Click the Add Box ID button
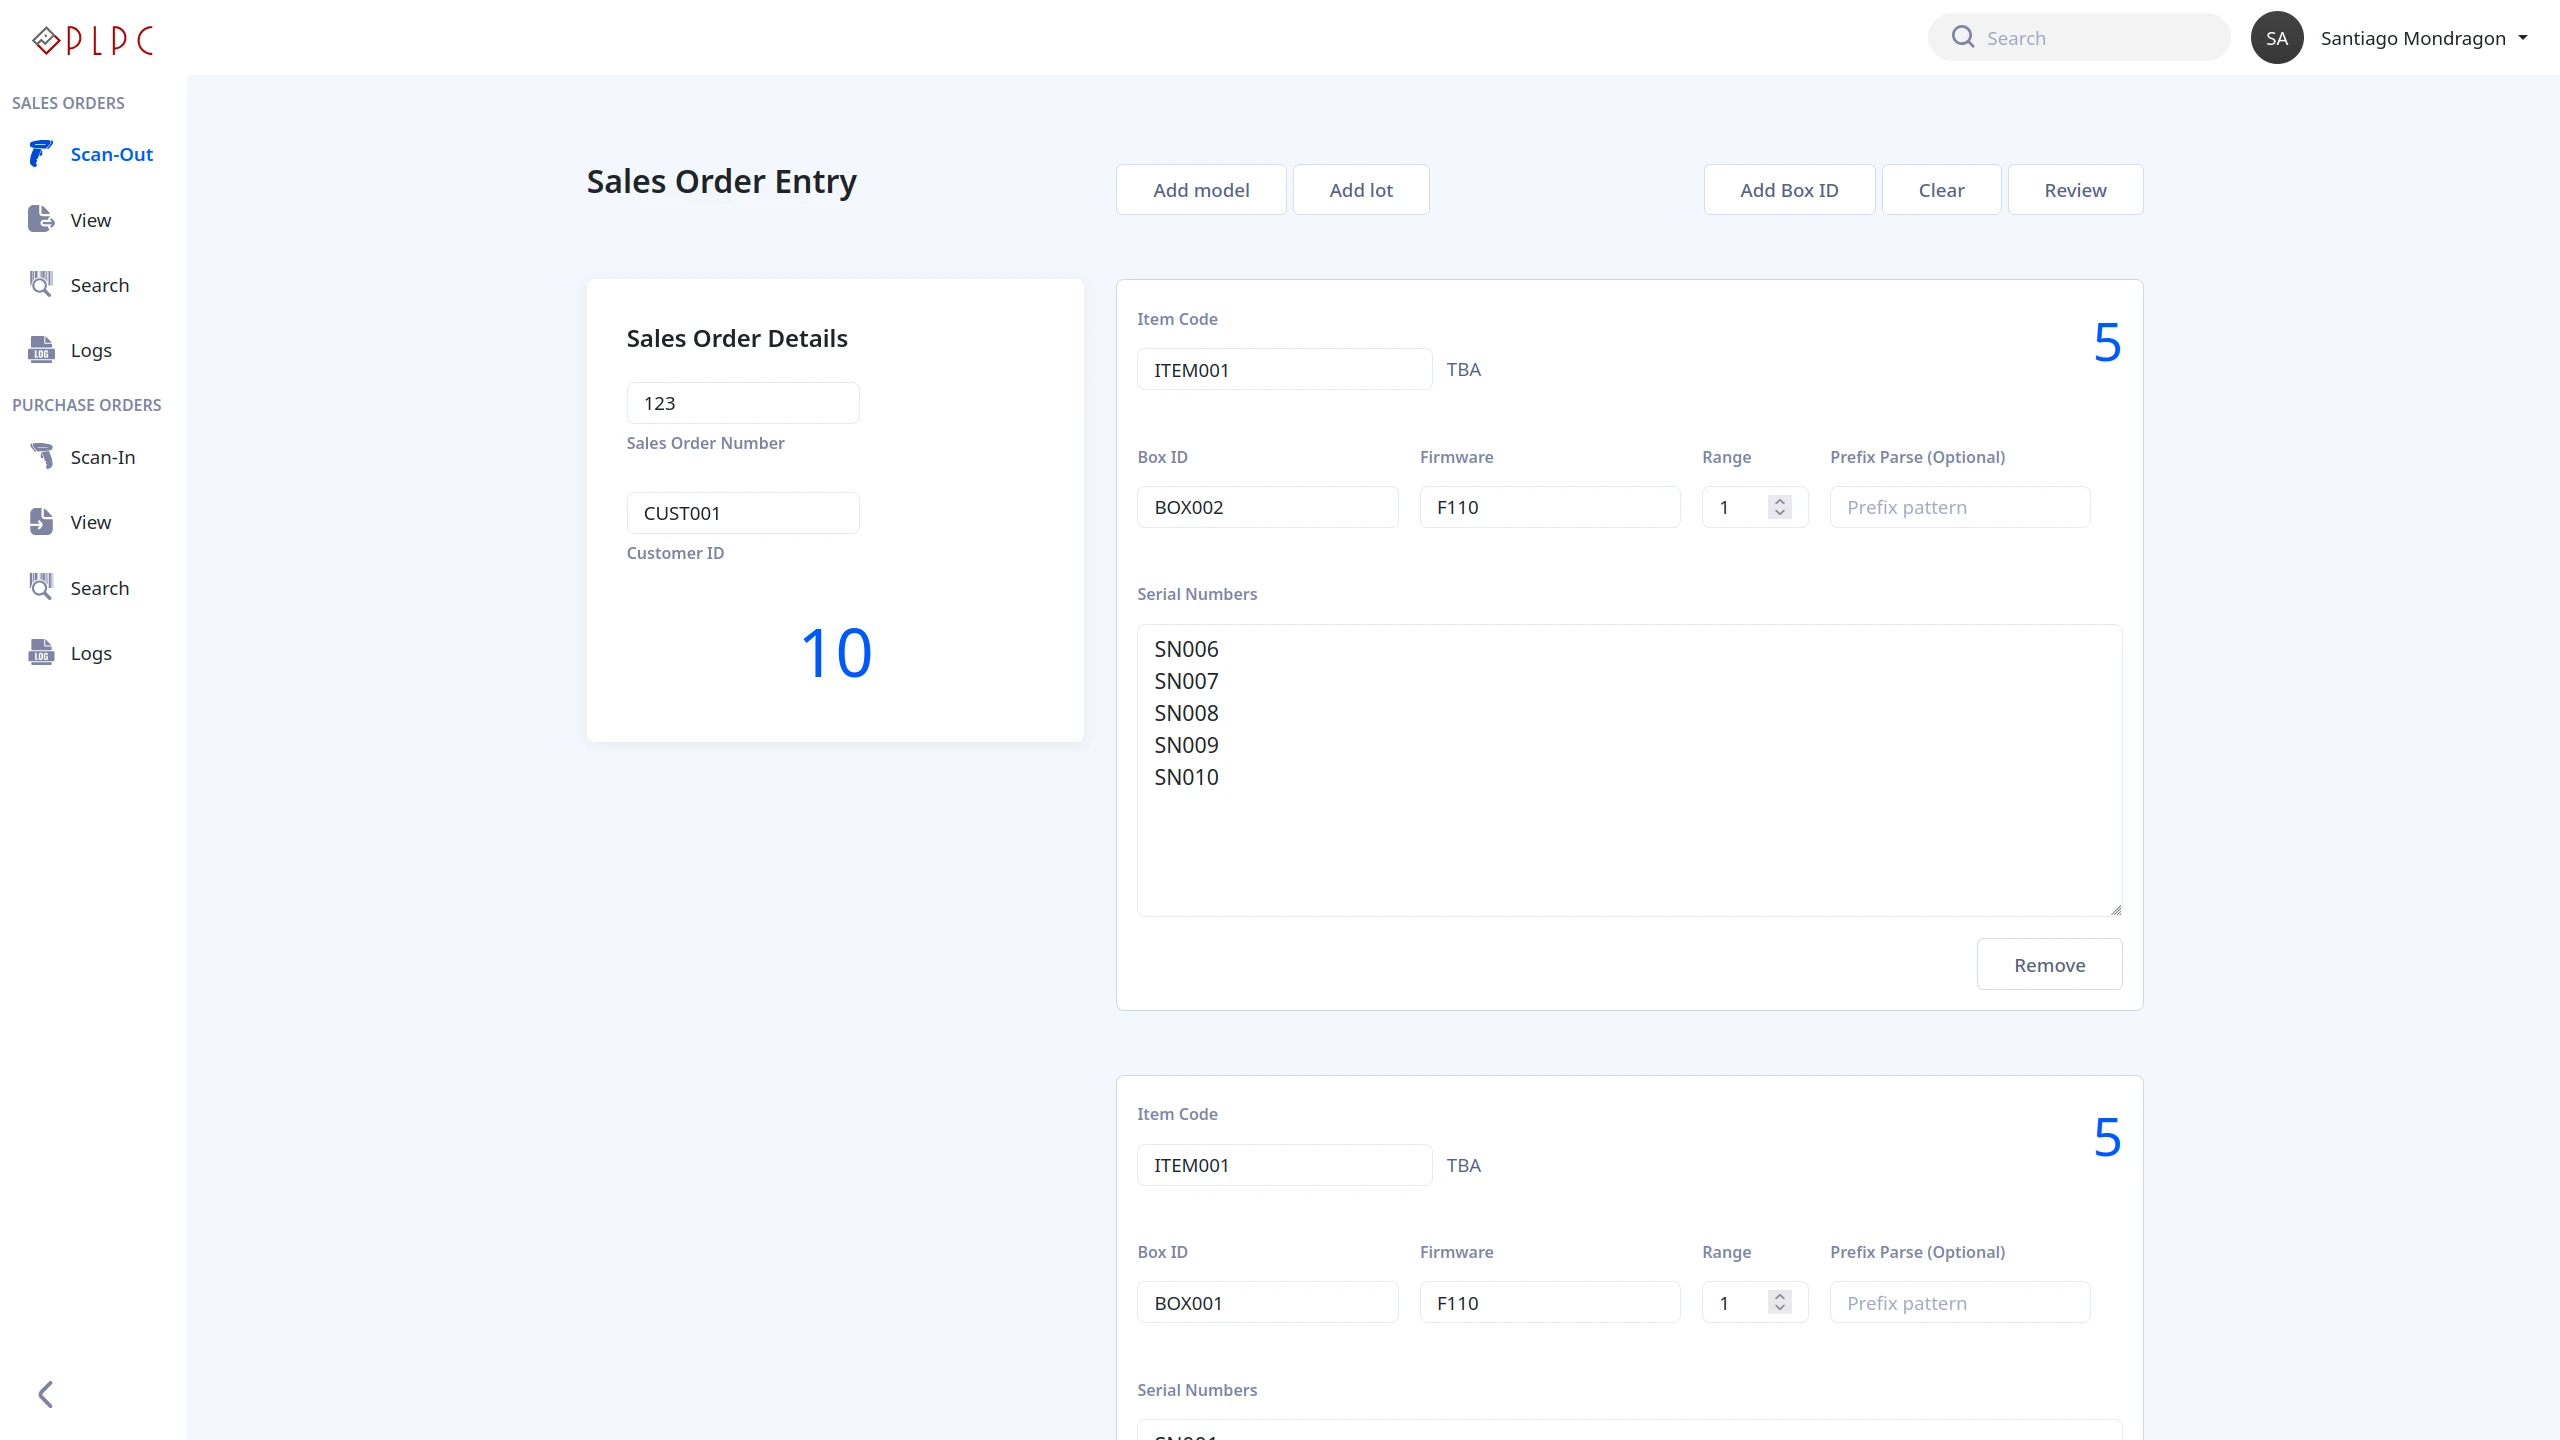This screenshot has width=2560, height=1440. pos(1789,190)
